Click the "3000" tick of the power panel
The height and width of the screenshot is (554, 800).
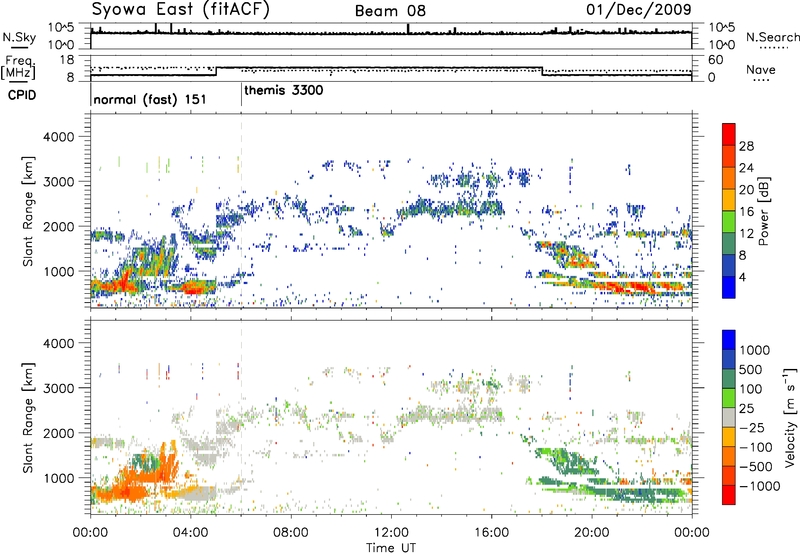tap(58, 182)
